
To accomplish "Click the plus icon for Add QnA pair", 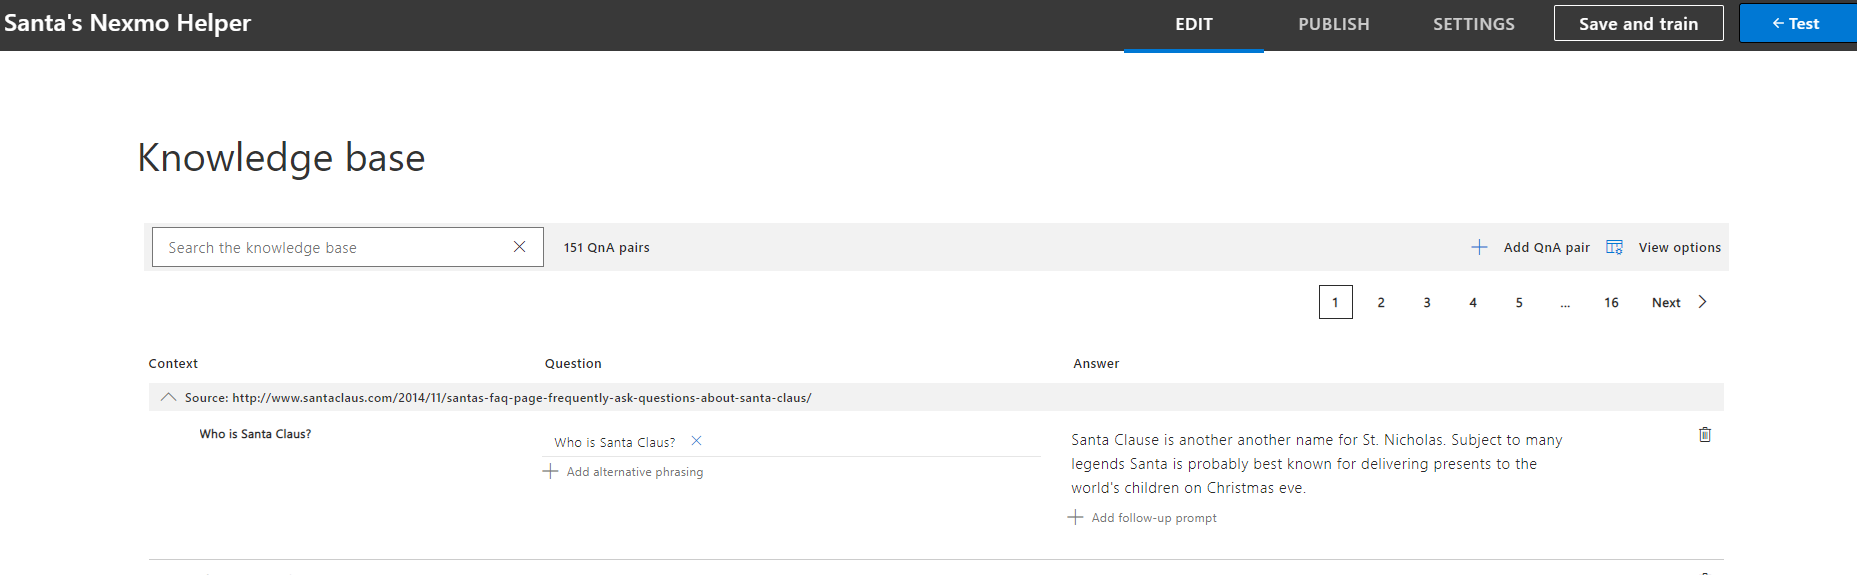I will pos(1479,247).
